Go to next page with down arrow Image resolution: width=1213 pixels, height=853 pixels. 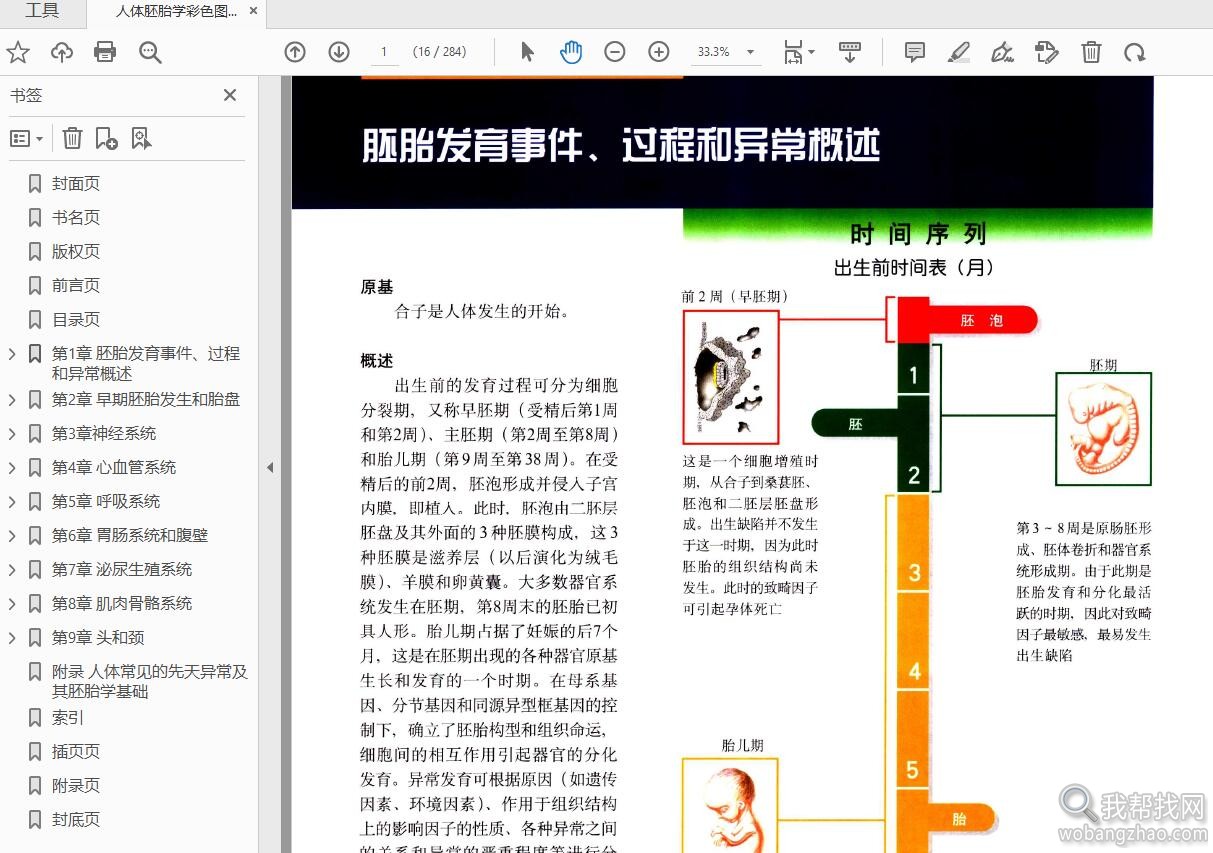pos(339,52)
